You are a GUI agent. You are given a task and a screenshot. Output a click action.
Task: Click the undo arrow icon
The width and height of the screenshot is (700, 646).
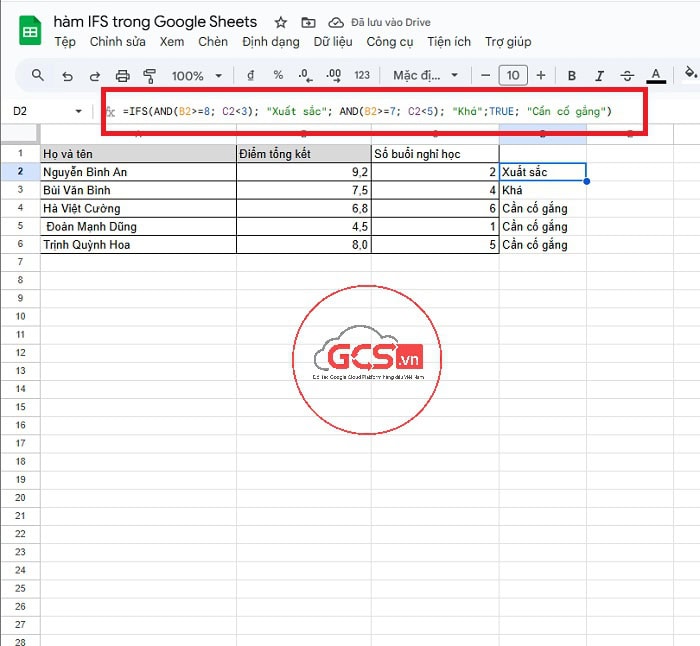click(x=67, y=75)
